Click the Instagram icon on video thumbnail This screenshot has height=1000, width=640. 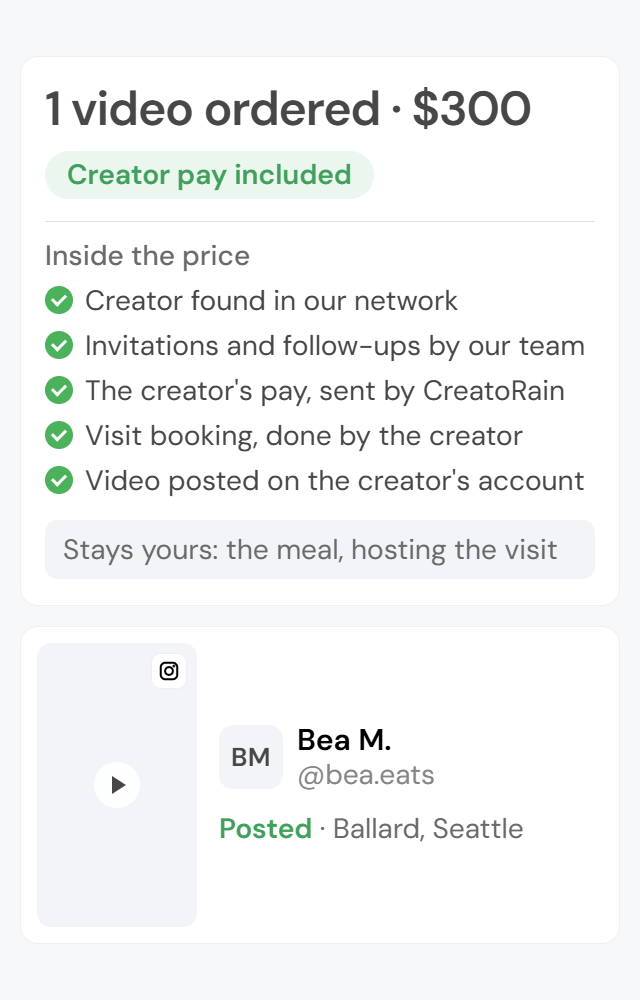tap(169, 671)
